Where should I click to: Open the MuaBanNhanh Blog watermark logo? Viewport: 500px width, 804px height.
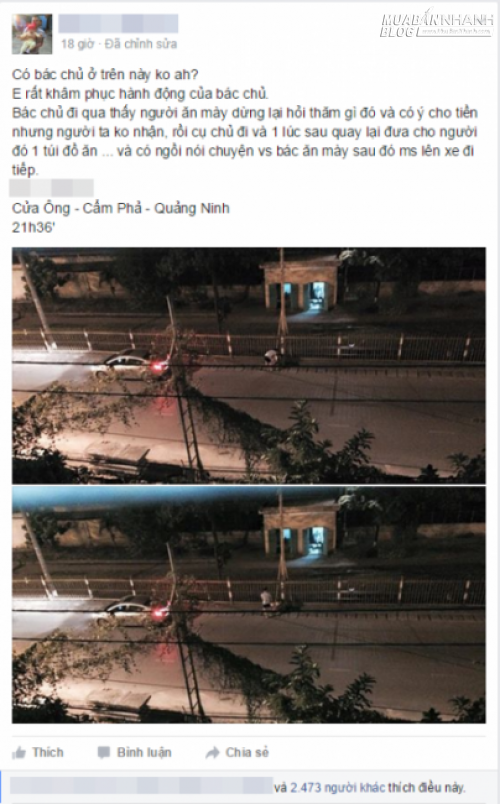point(436,25)
